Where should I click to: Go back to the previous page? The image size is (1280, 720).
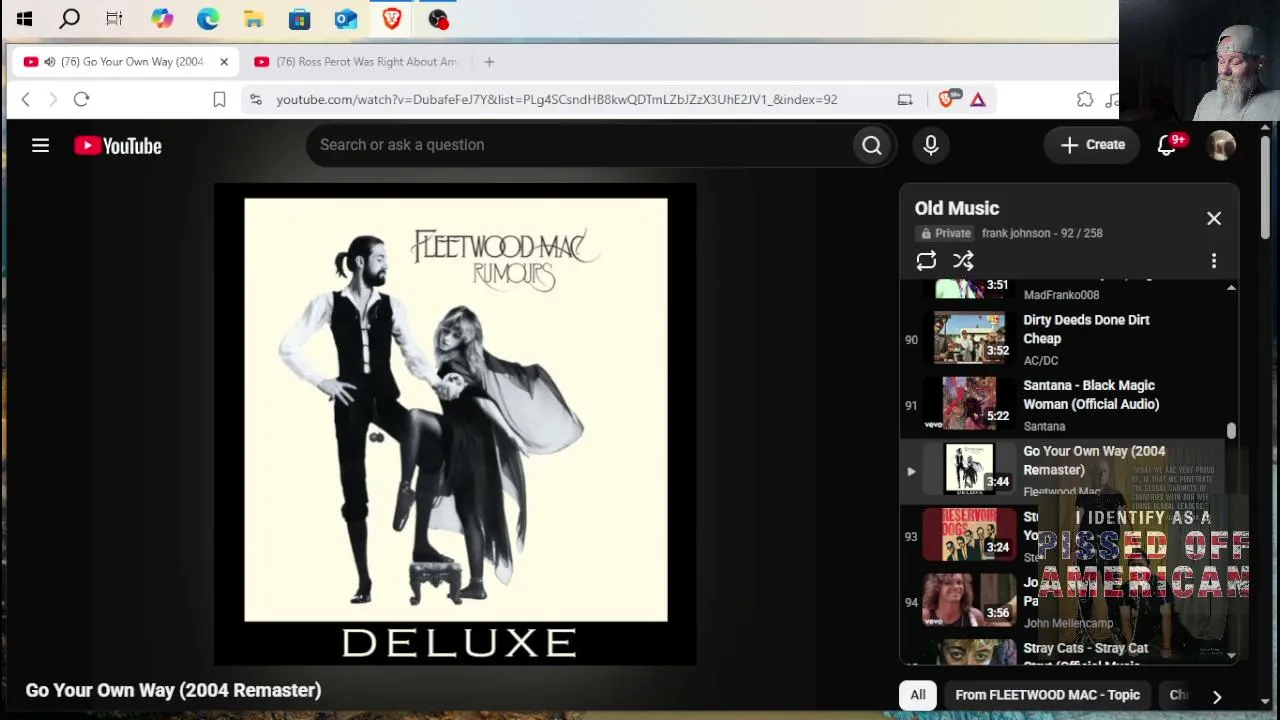tap(26, 99)
